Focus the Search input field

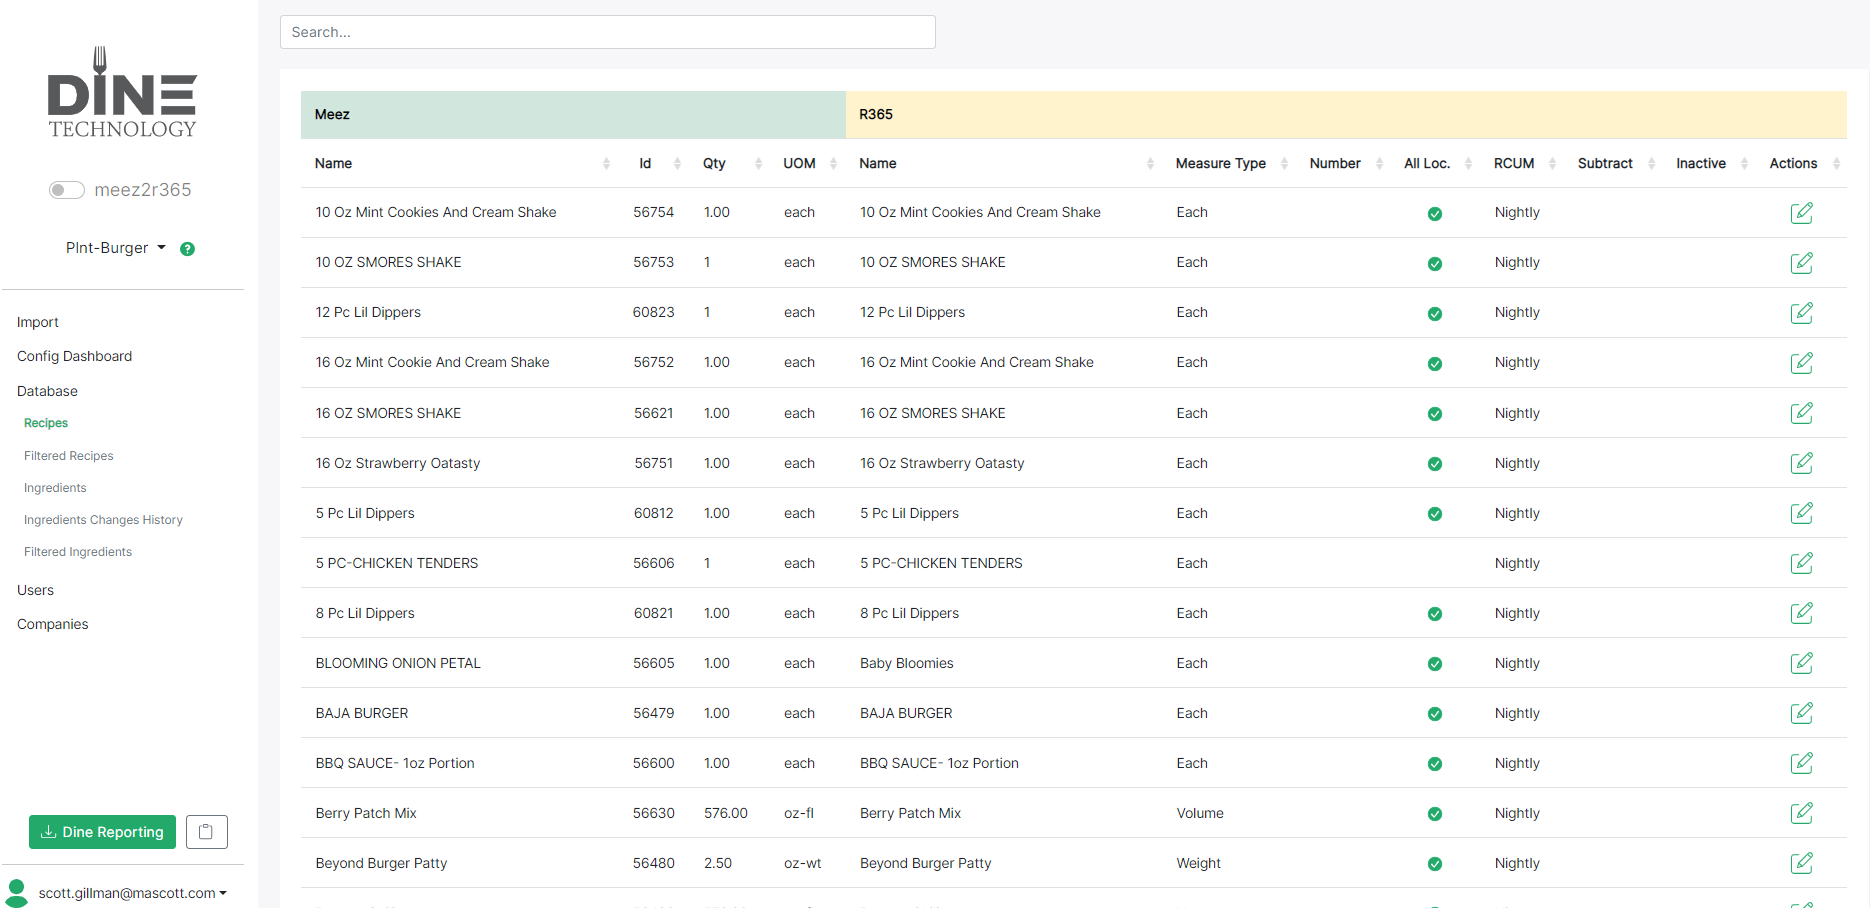(x=608, y=32)
